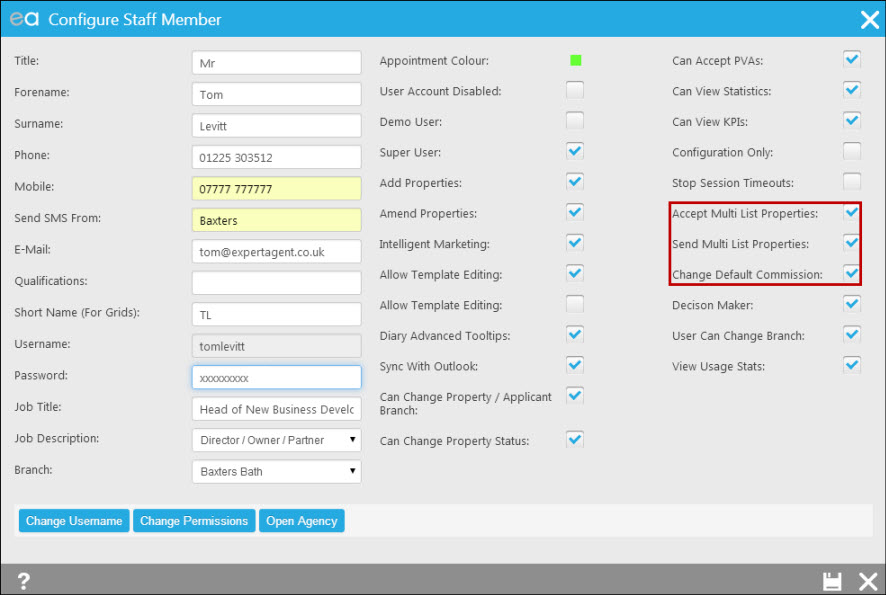Disable Intelligent Marketing checkbox
This screenshot has height=595, width=886.
575,243
